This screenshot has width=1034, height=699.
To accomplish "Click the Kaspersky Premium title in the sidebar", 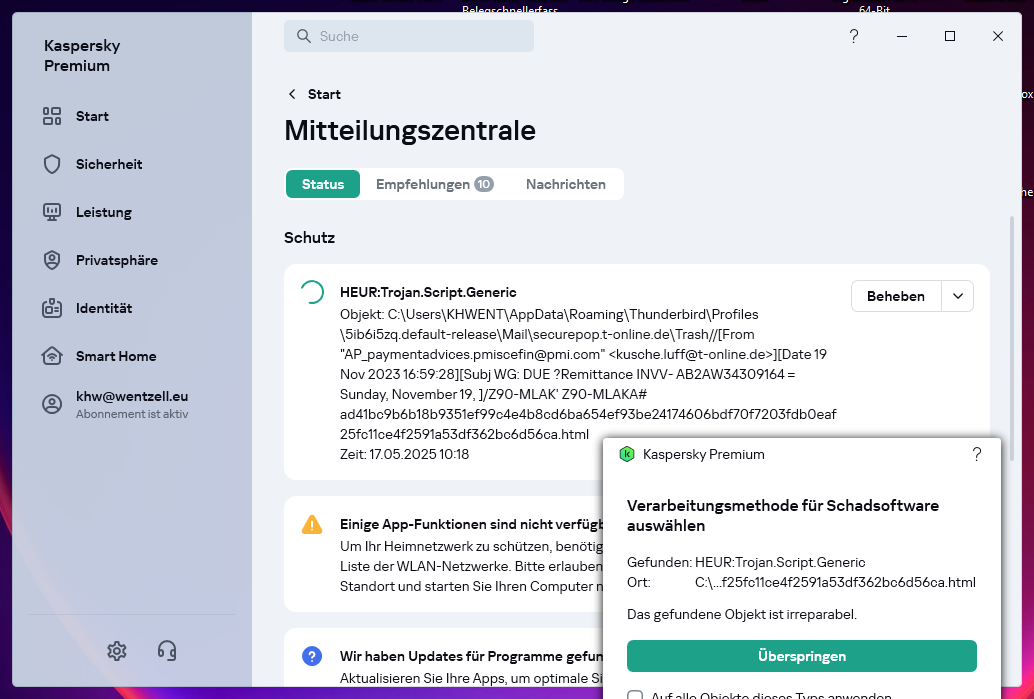I will coord(82,55).
